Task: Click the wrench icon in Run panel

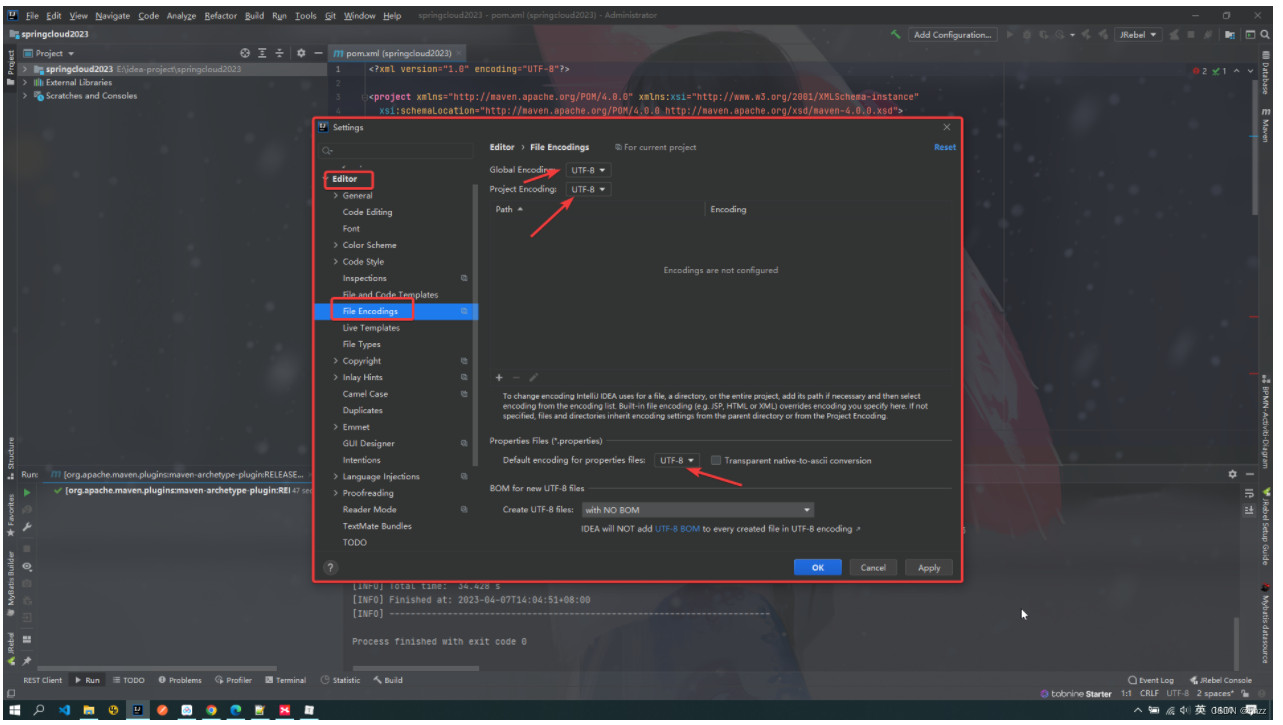Action: [x=27, y=527]
